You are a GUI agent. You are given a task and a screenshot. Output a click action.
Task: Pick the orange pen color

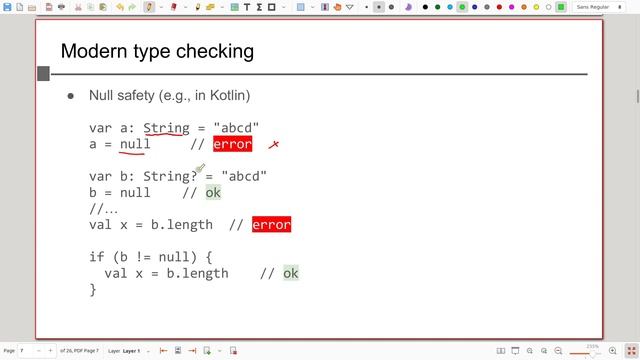(524, 7)
